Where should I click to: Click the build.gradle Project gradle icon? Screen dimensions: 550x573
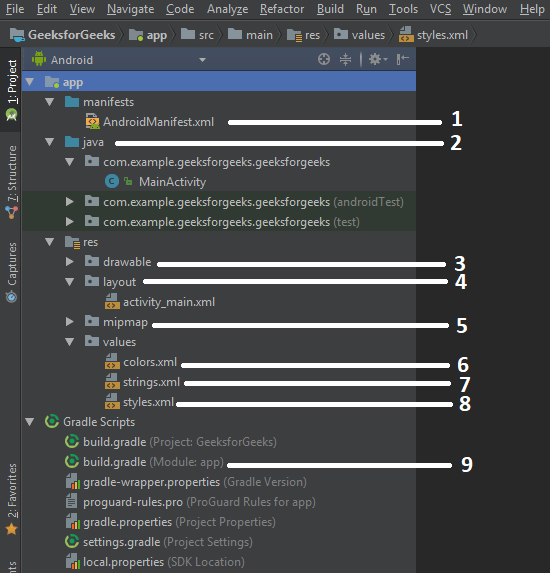tap(72, 441)
